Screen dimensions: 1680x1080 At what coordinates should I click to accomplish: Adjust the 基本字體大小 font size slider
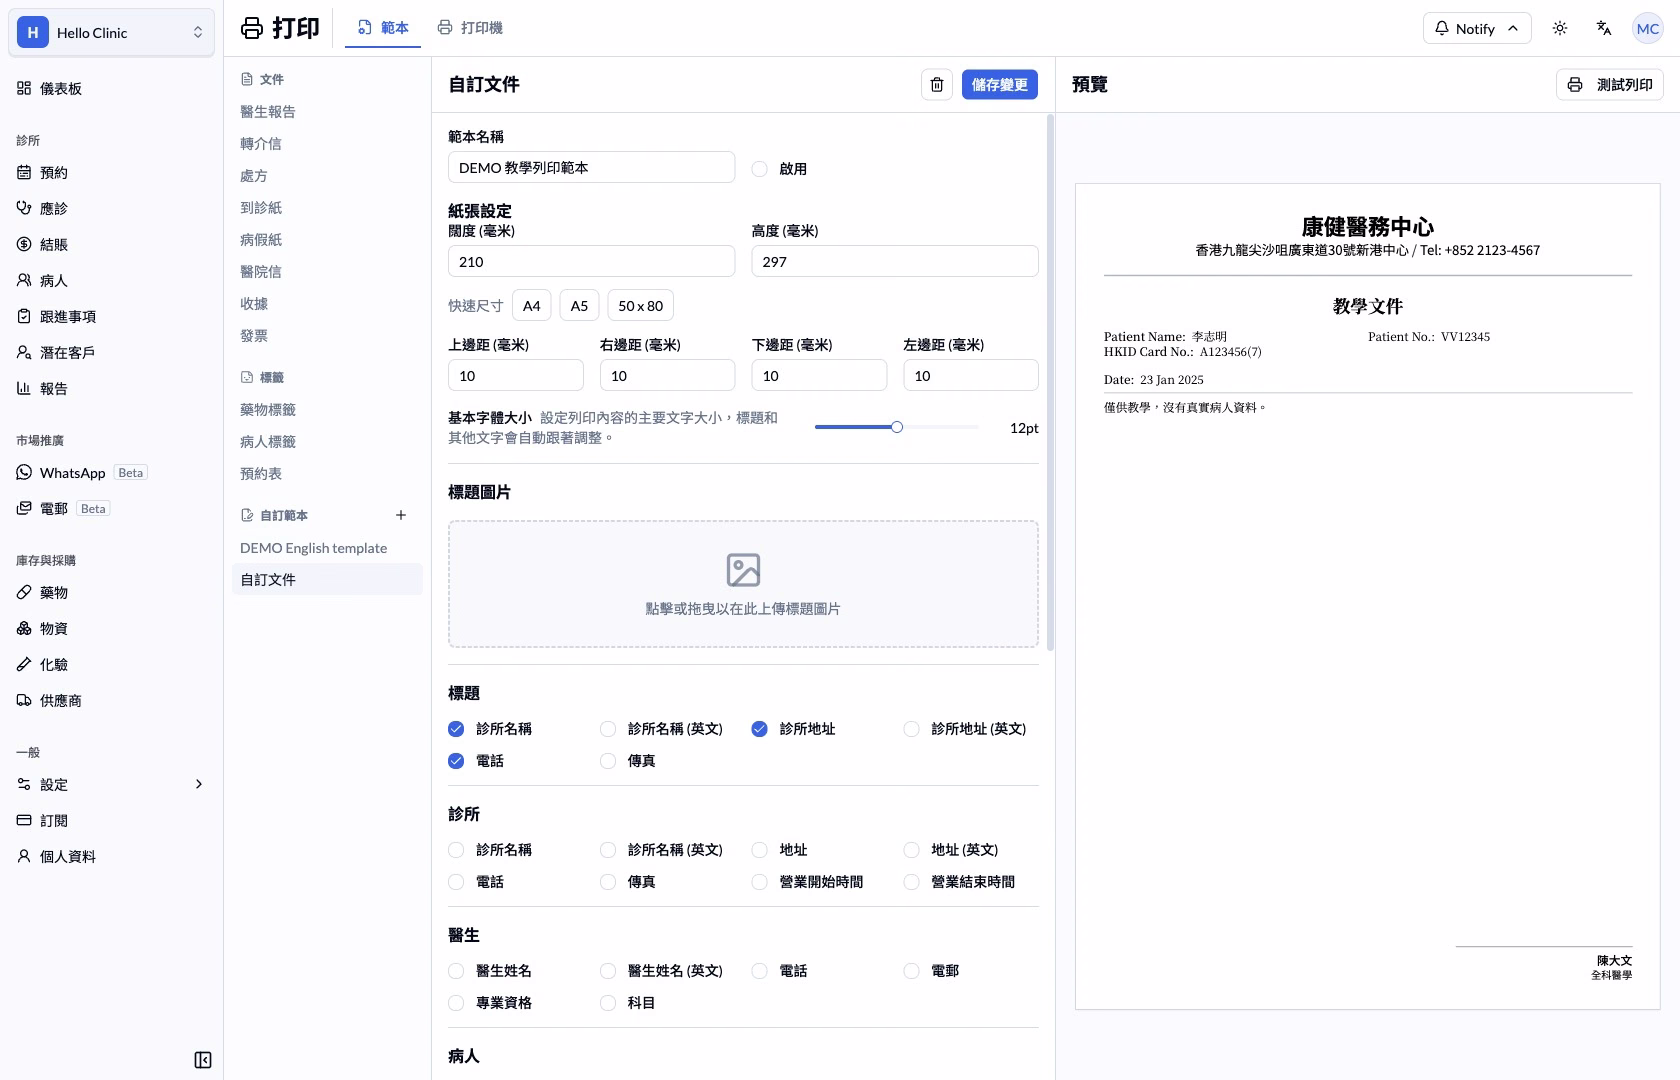click(897, 428)
